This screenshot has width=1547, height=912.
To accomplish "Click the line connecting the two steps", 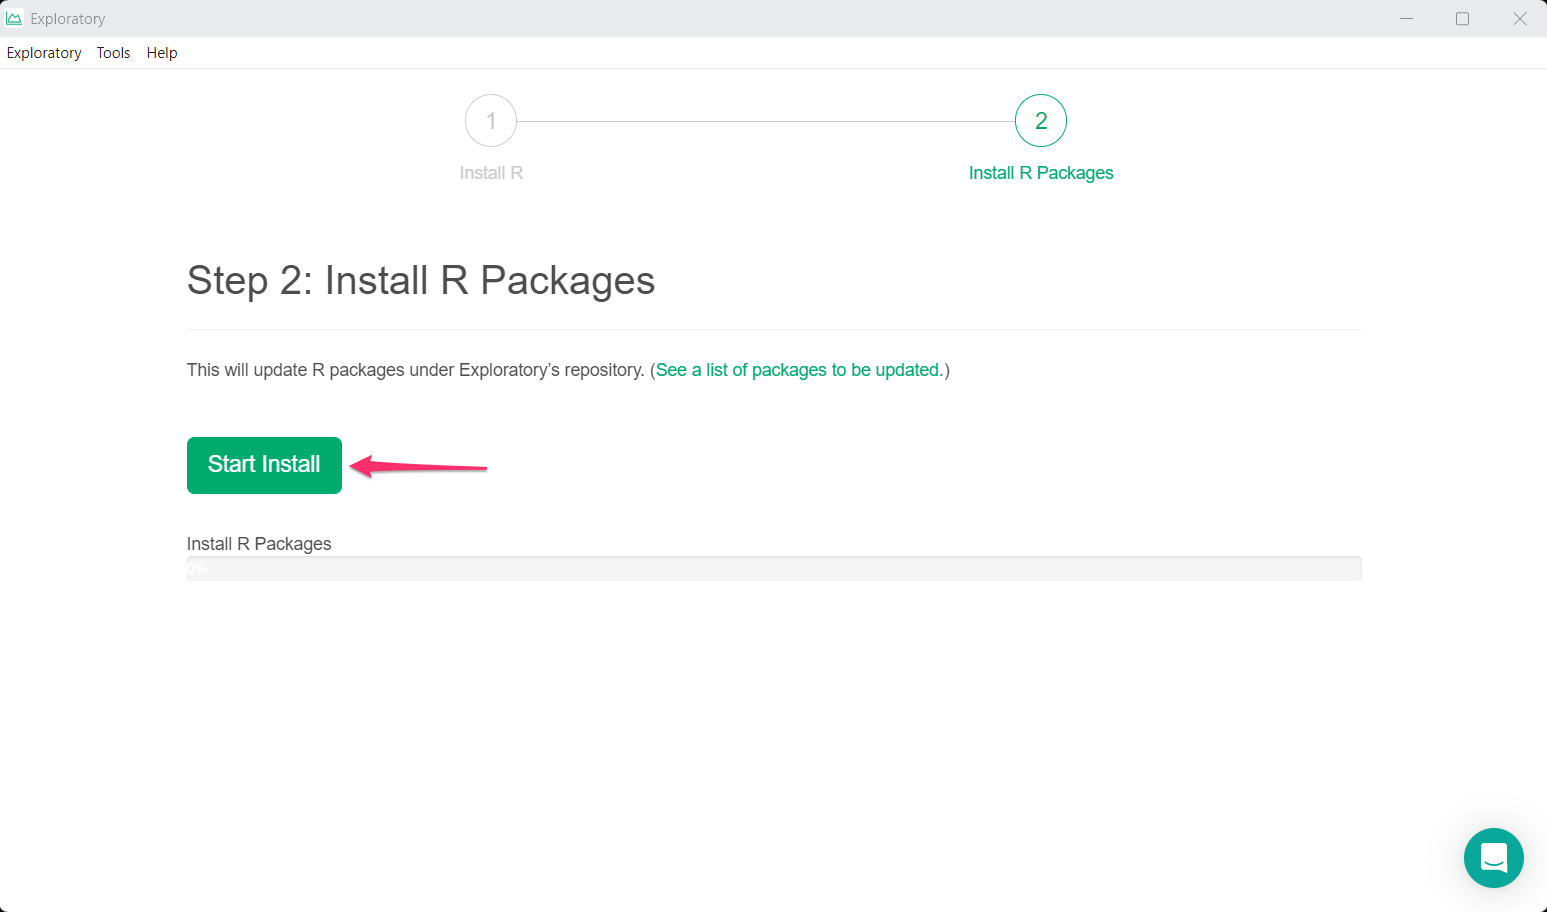I will (x=765, y=121).
